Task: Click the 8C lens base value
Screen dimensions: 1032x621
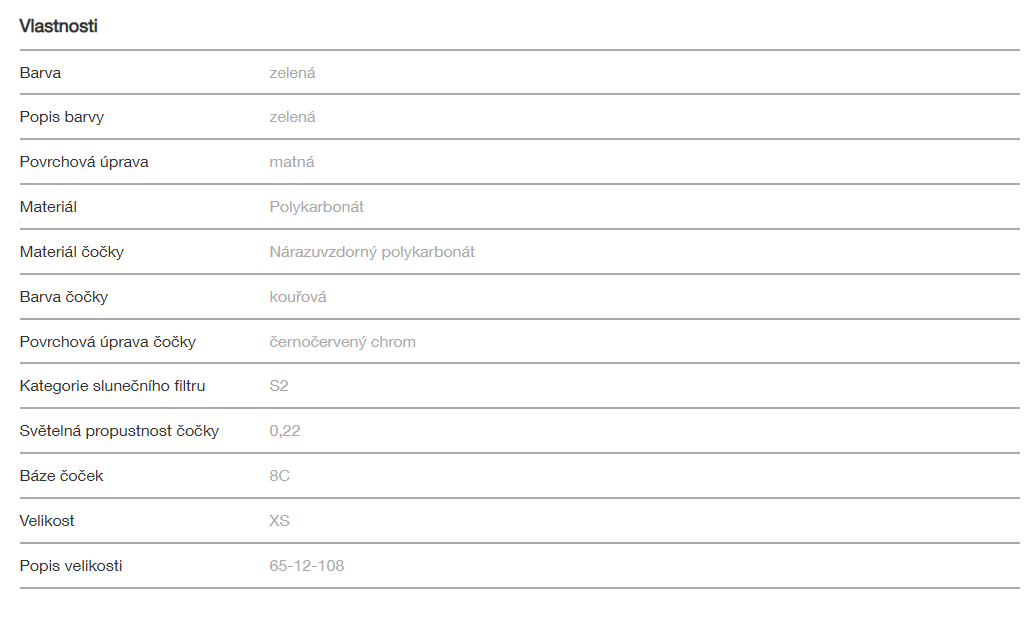Action: (280, 476)
